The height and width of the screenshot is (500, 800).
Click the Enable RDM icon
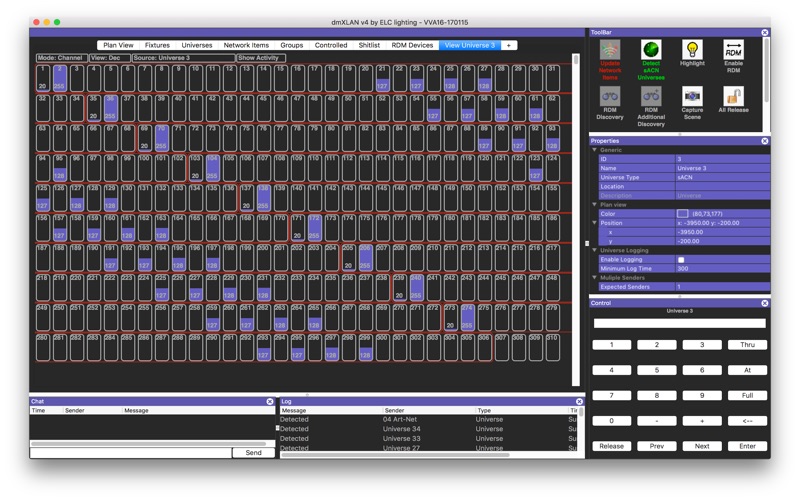coord(733,50)
